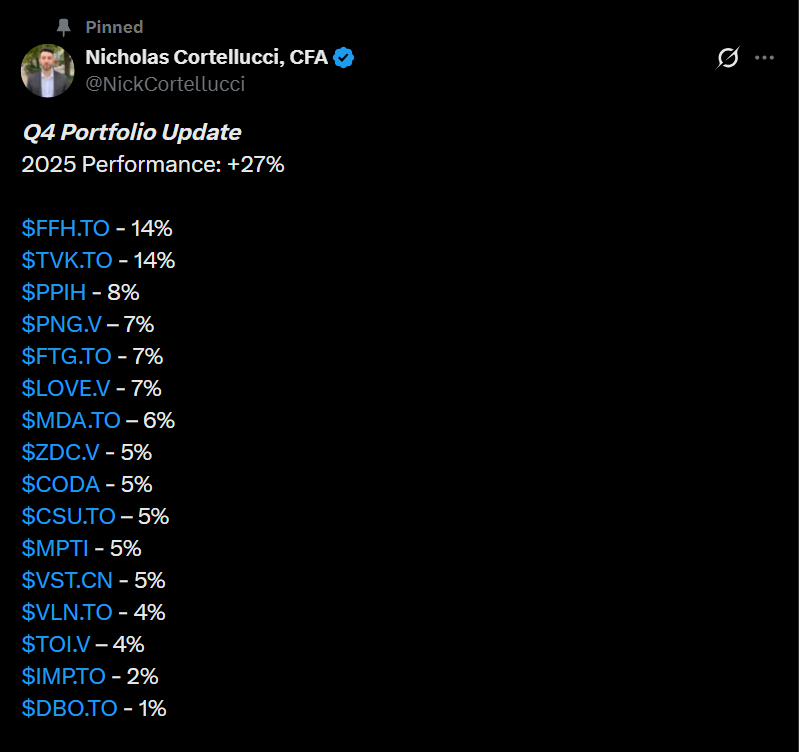This screenshot has height=752, width=799.
Task: Open the Nicholas Cortellucci, CFA display name
Action: [x=207, y=58]
